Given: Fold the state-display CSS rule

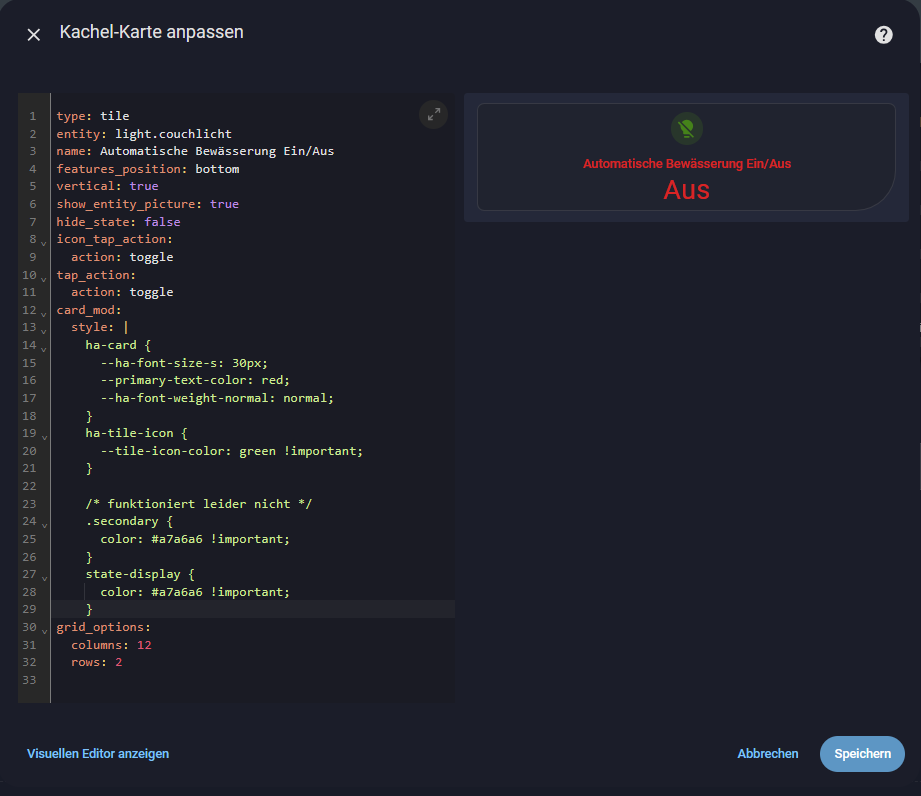Looking at the screenshot, I should click(44, 576).
